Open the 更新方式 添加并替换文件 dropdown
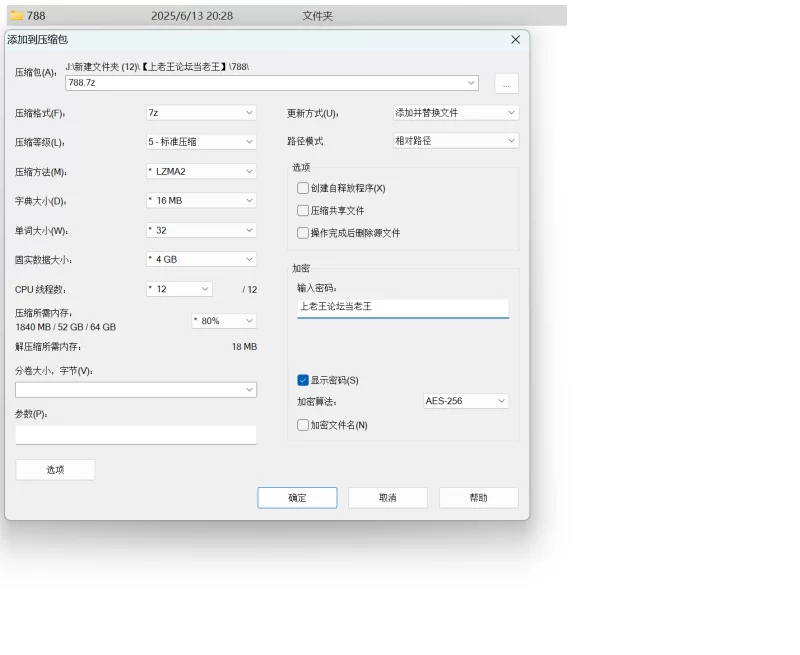Screen dimensions: 800x655 (456, 113)
